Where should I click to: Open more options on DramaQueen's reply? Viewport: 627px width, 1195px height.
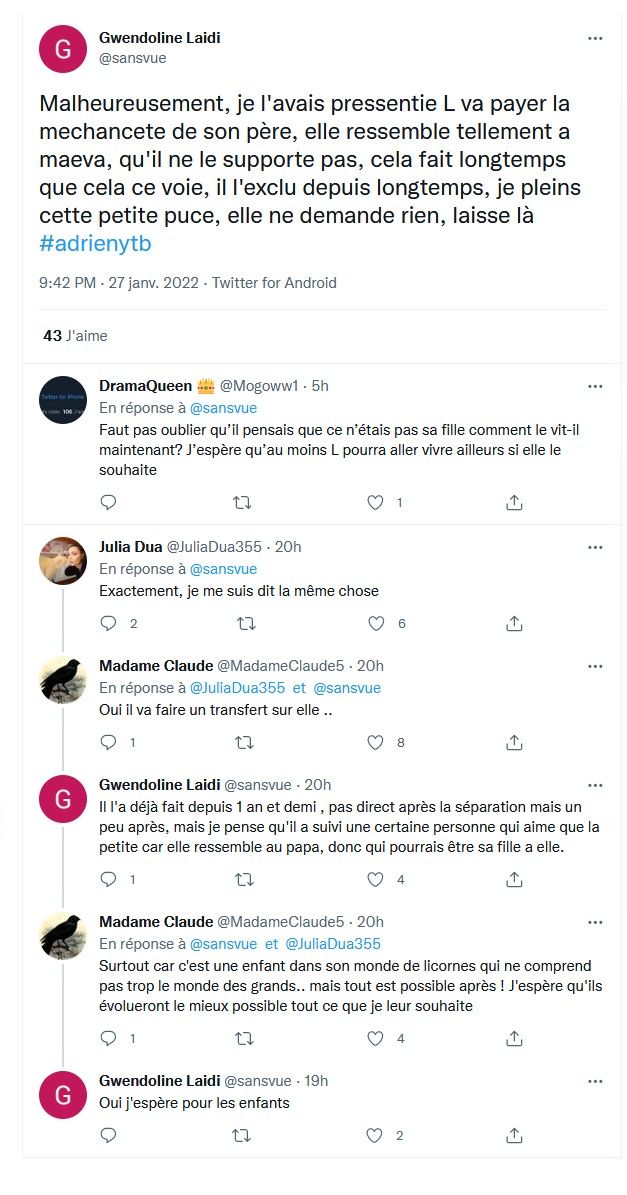coord(595,386)
